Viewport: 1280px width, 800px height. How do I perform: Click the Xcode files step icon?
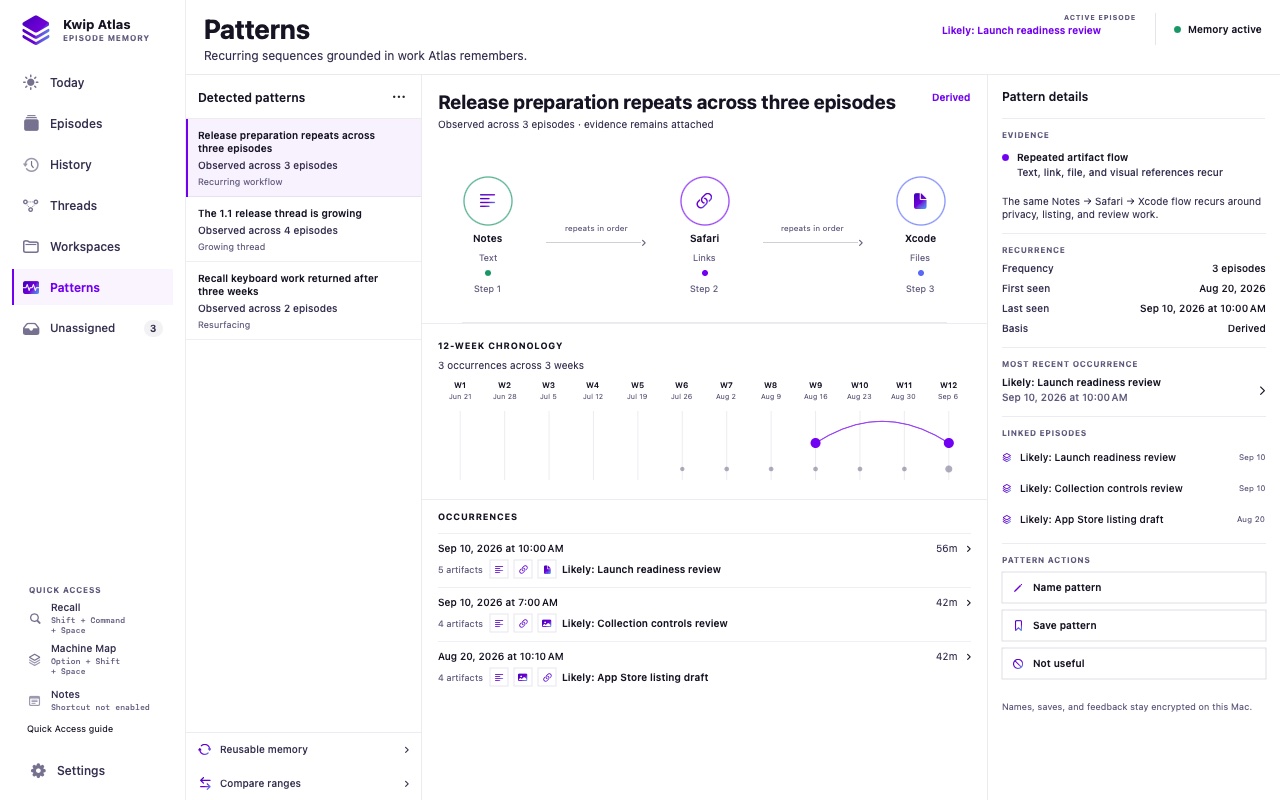point(920,201)
